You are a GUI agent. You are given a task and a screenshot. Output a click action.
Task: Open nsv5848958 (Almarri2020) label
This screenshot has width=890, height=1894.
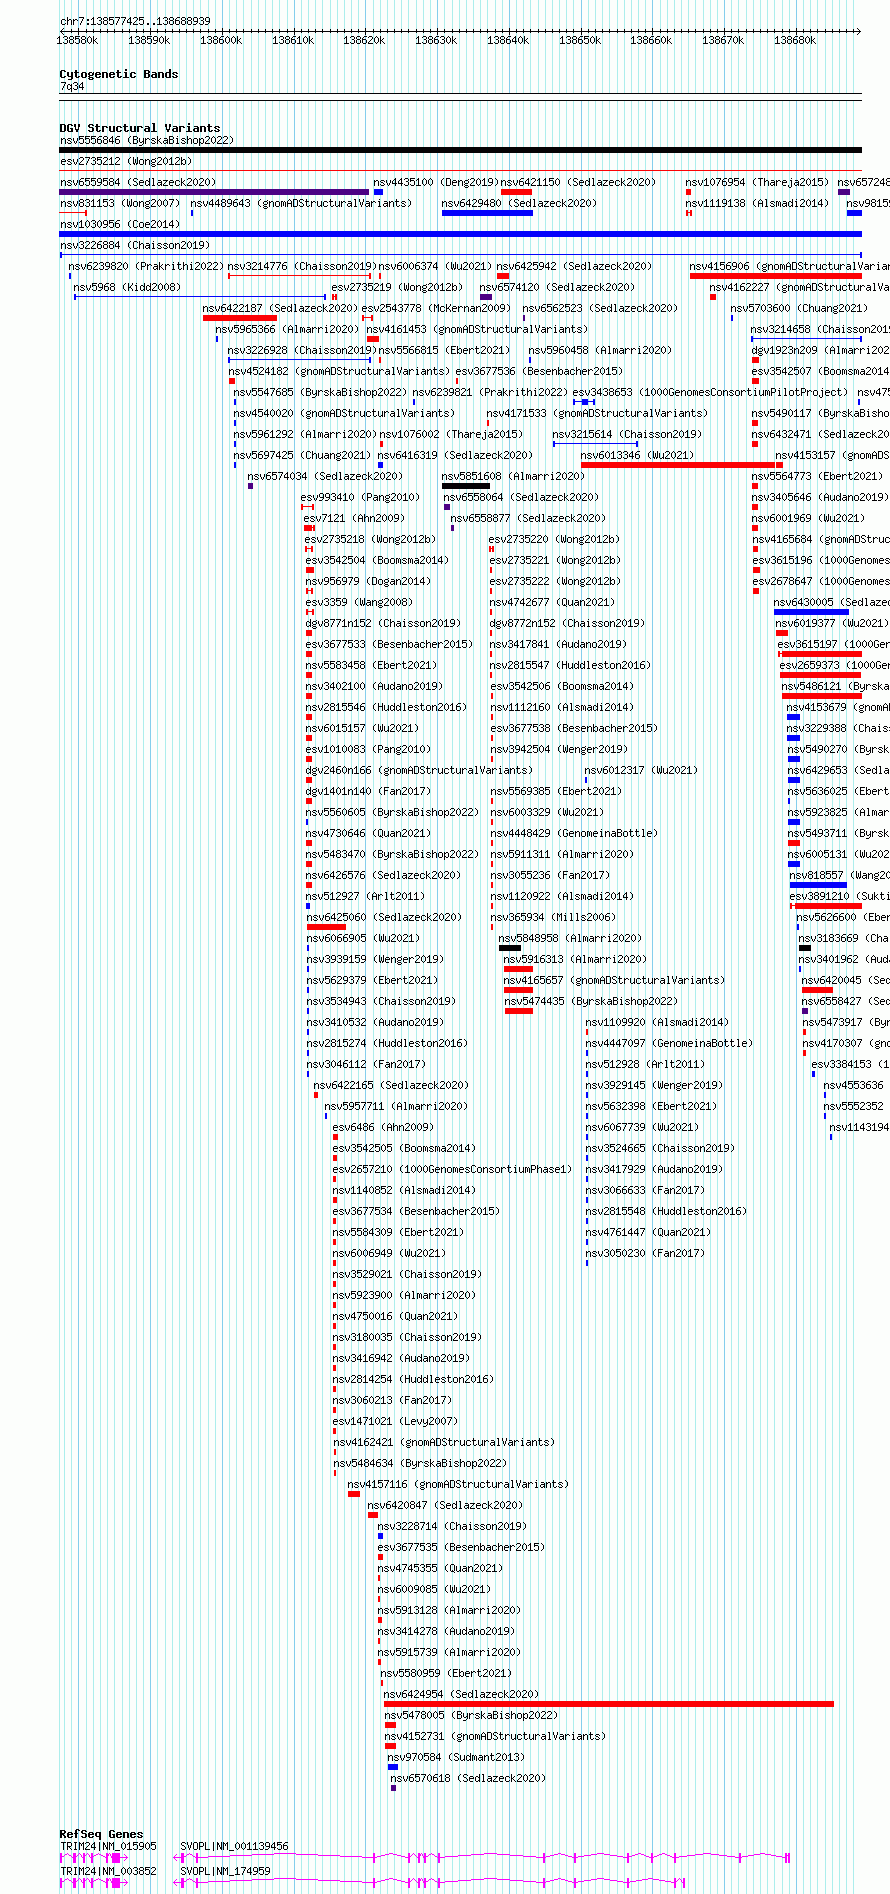coord(571,939)
